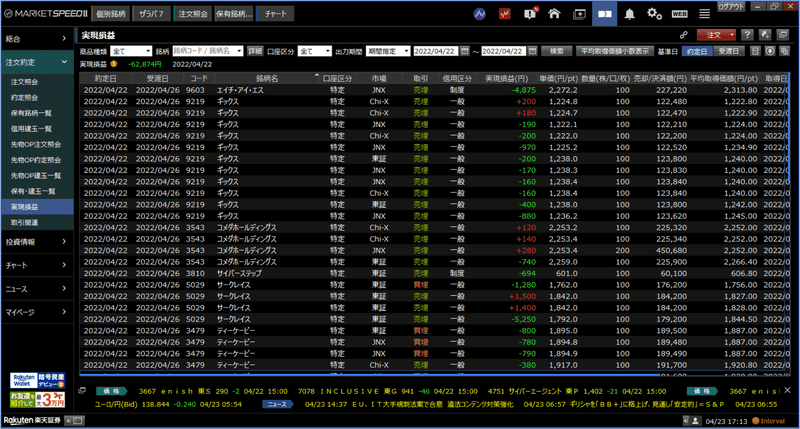
Task: Open settings with the gears icon
Action: [654, 14]
